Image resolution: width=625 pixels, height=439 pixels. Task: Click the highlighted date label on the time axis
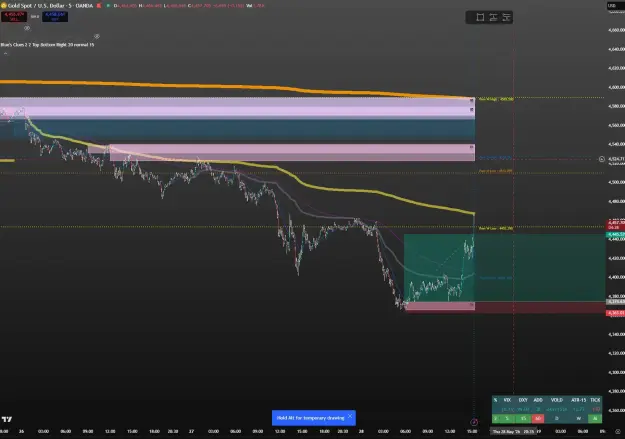(513, 431)
